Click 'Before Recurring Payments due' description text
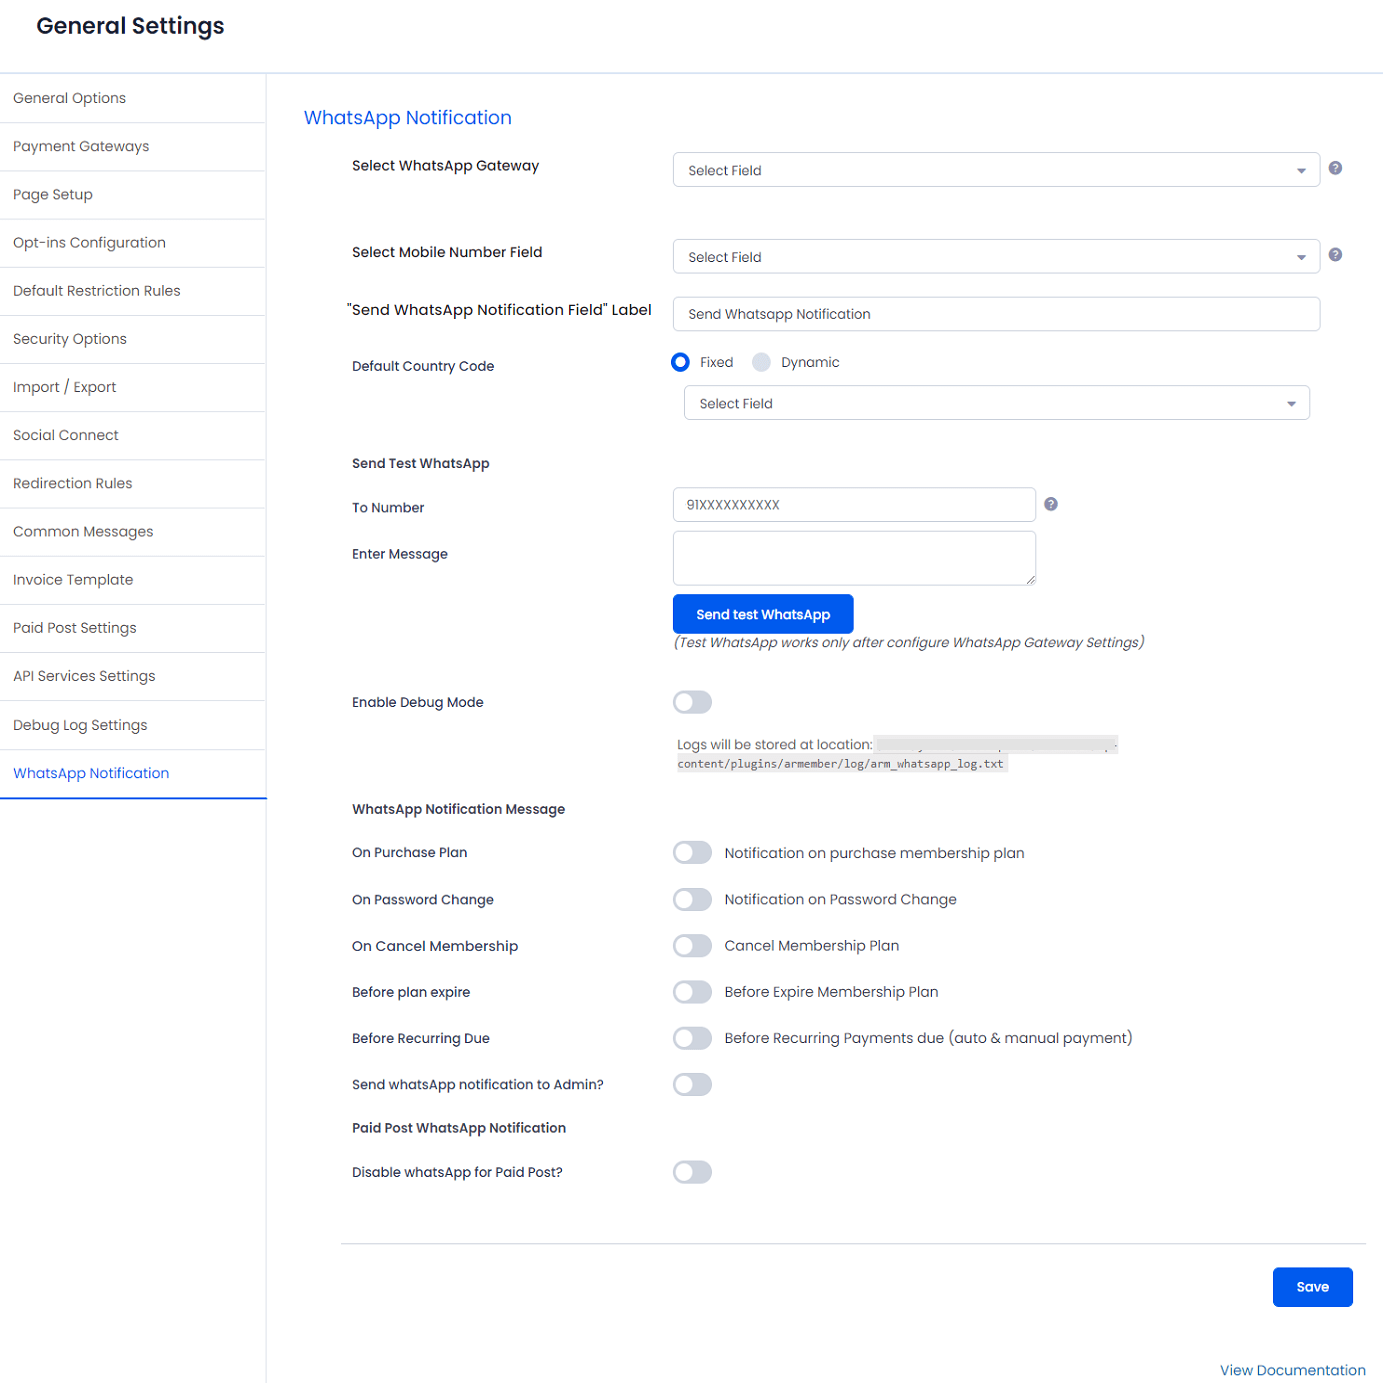1383x1383 pixels. pyautogui.click(x=928, y=1038)
